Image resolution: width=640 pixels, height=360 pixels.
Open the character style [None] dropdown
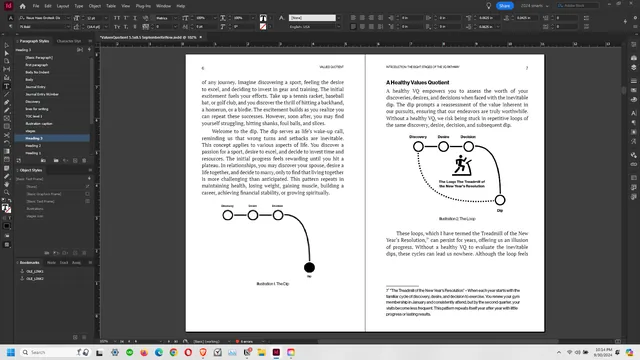(x=338, y=18)
